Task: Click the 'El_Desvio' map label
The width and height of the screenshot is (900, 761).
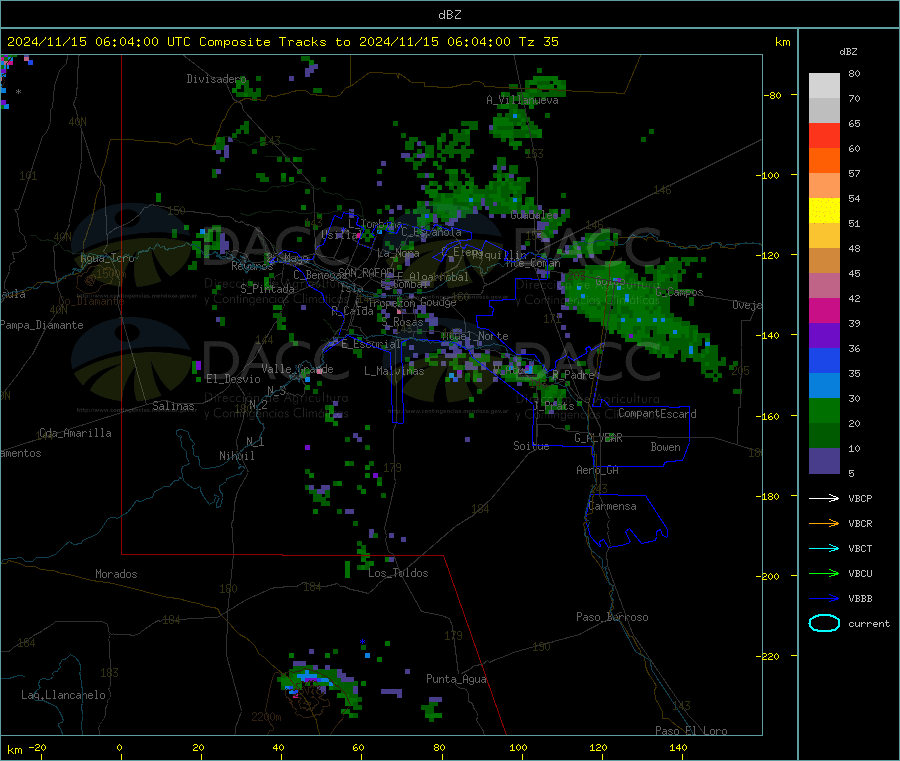Action: pyautogui.click(x=234, y=379)
